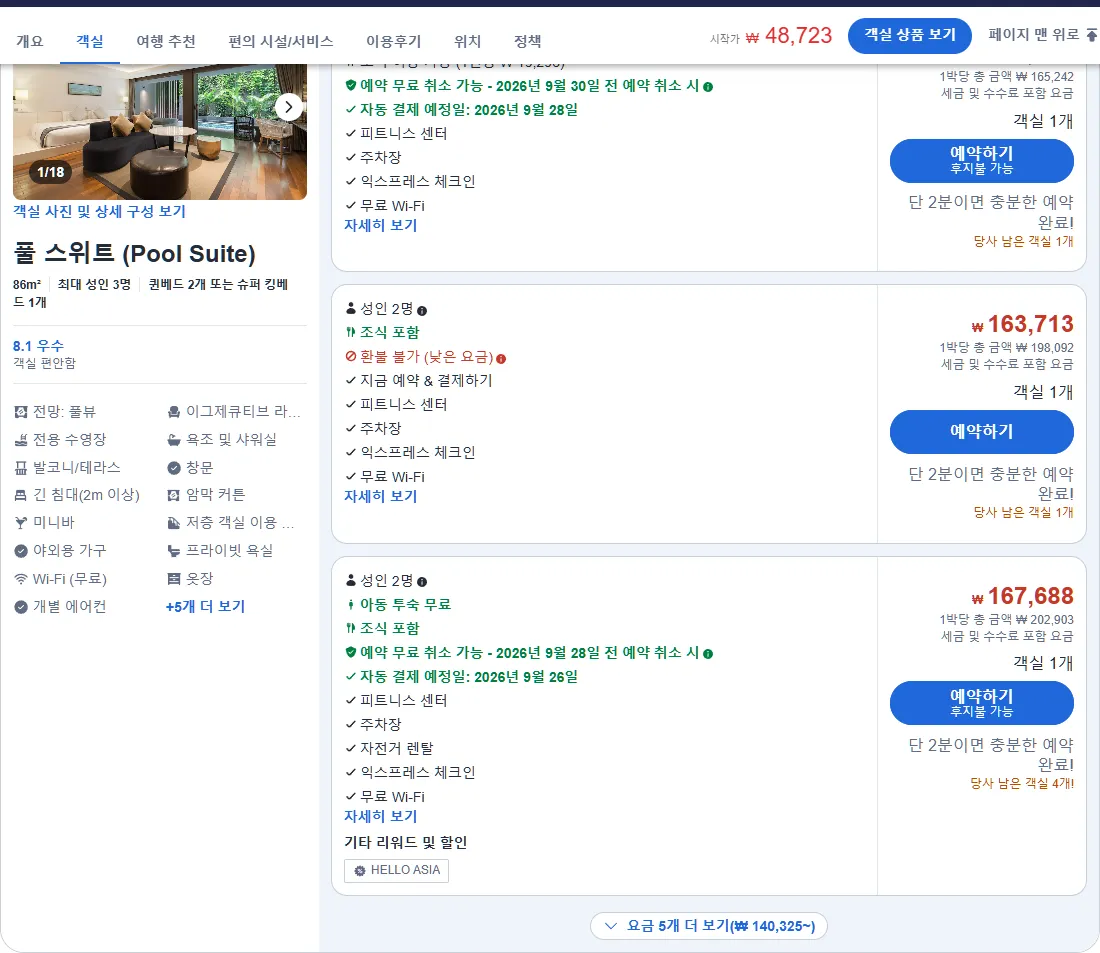Open the 위치 tab
Viewport: 1100px width, 953px height.
467,41
